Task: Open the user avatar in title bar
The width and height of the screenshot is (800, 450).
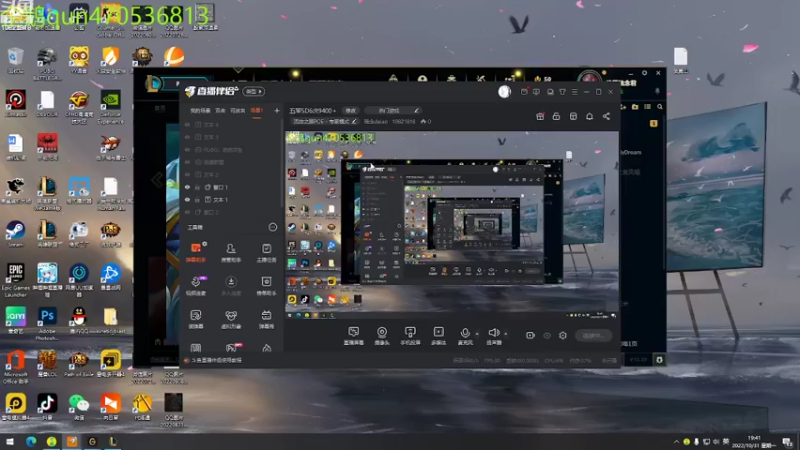Action: click(x=505, y=91)
